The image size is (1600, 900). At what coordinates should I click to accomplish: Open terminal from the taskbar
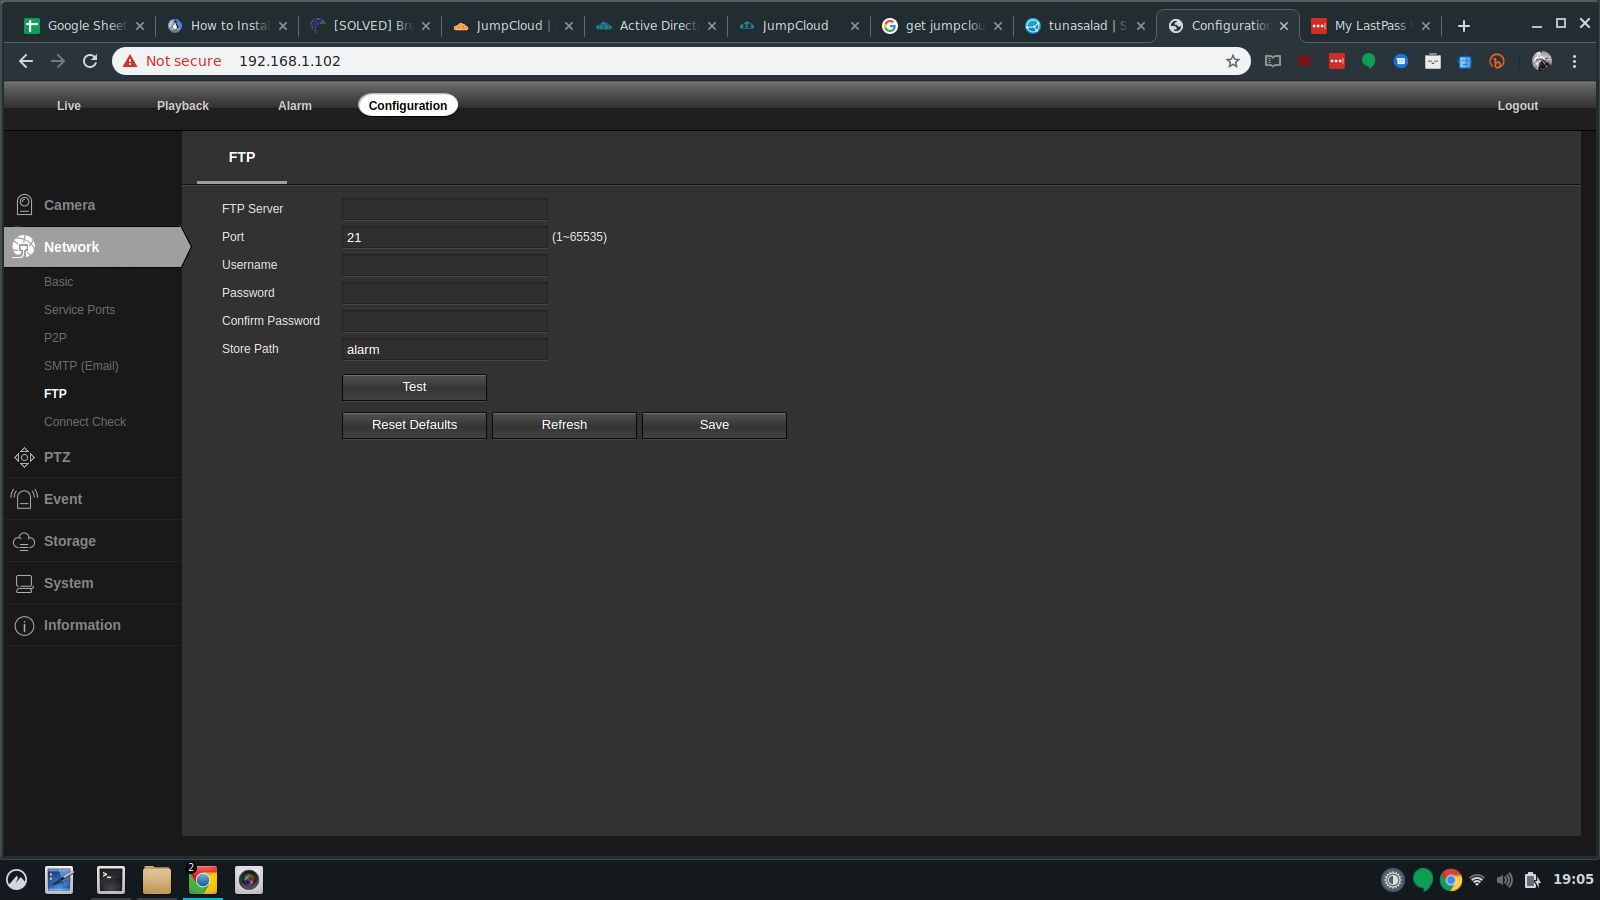[x=110, y=880]
